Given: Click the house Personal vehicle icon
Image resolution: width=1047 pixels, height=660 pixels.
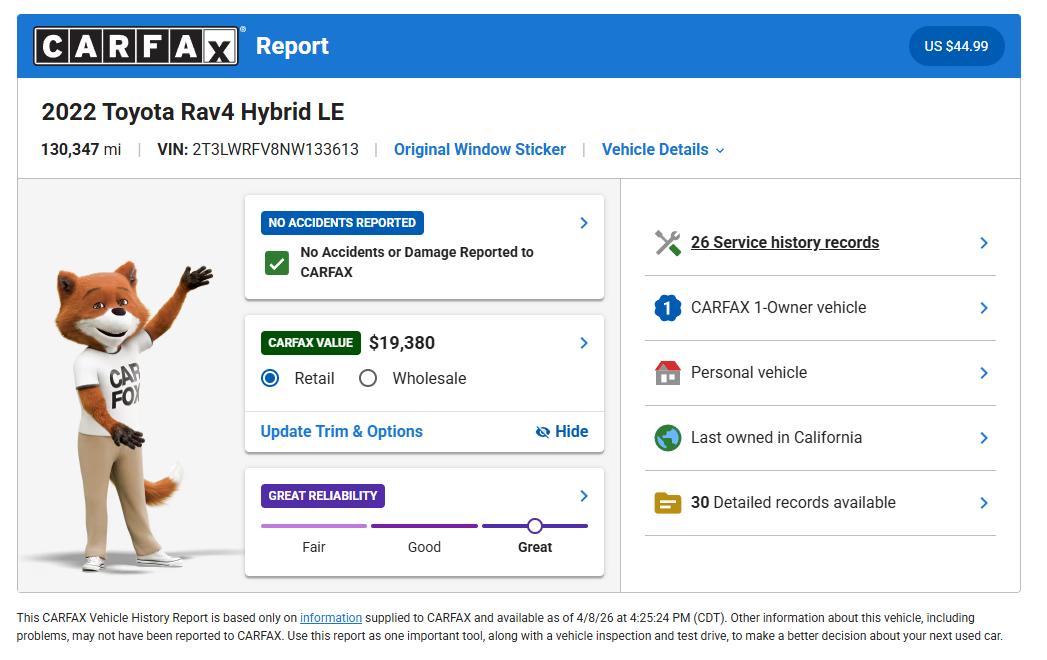Looking at the screenshot, I should coord(667,373).
